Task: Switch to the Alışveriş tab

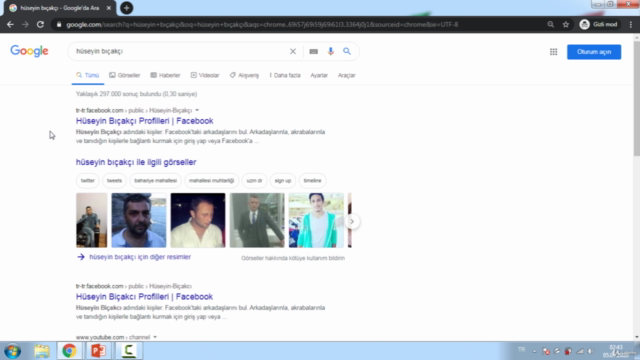Action: [x=244, y=76]
